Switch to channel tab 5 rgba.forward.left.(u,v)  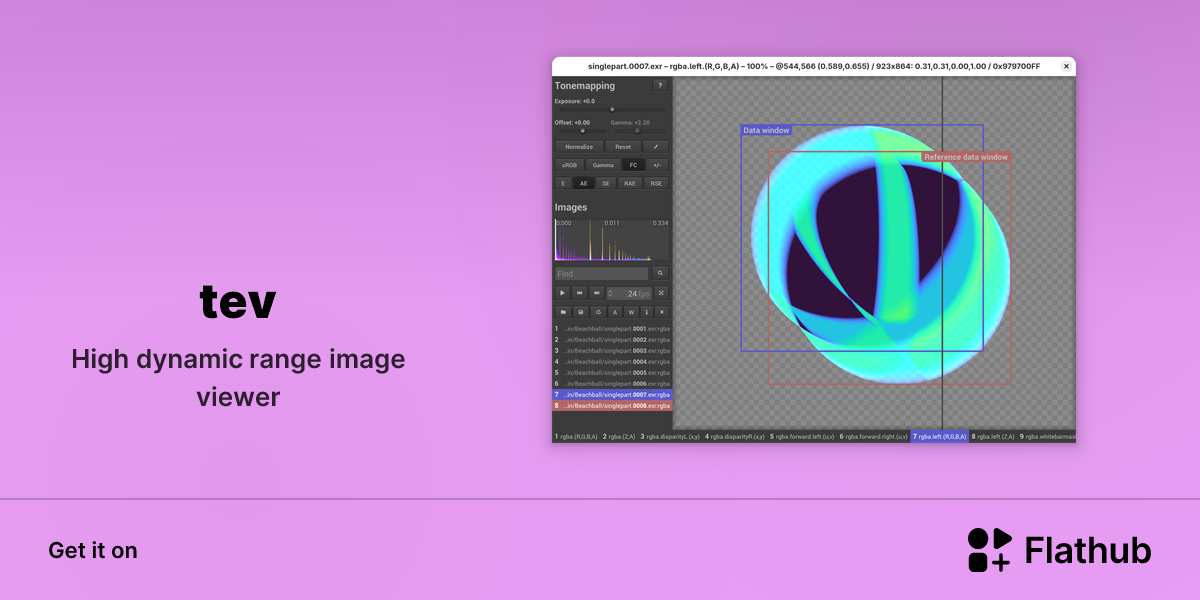coord(802,437)
